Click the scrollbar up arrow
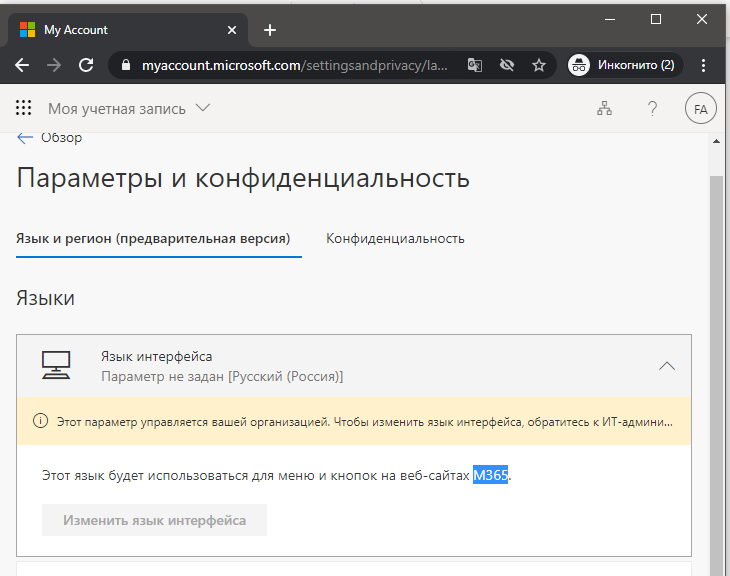This screenshot has width=730, height=576. tap(716, 141)
